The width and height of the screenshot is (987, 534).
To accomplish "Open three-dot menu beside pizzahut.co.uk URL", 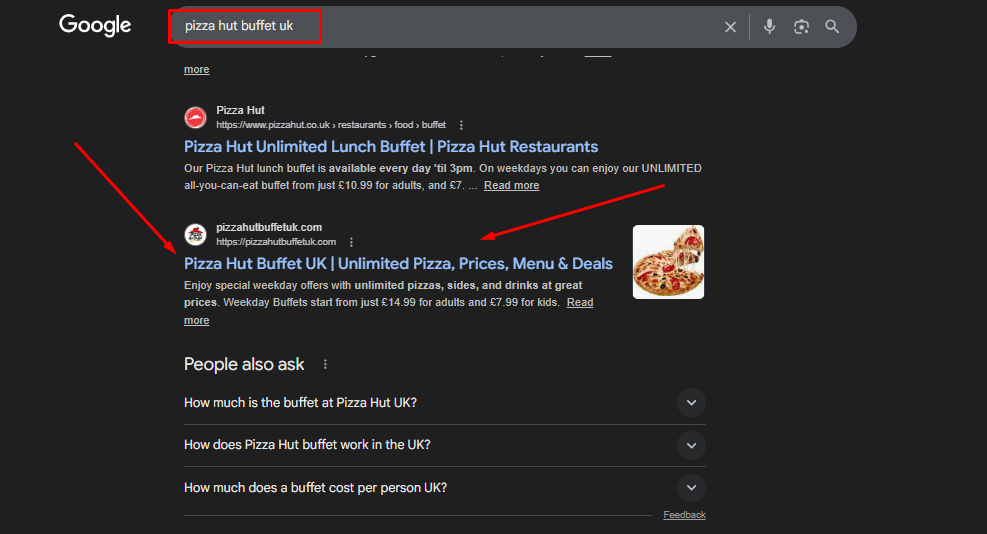I will click(x=461, y=125).
